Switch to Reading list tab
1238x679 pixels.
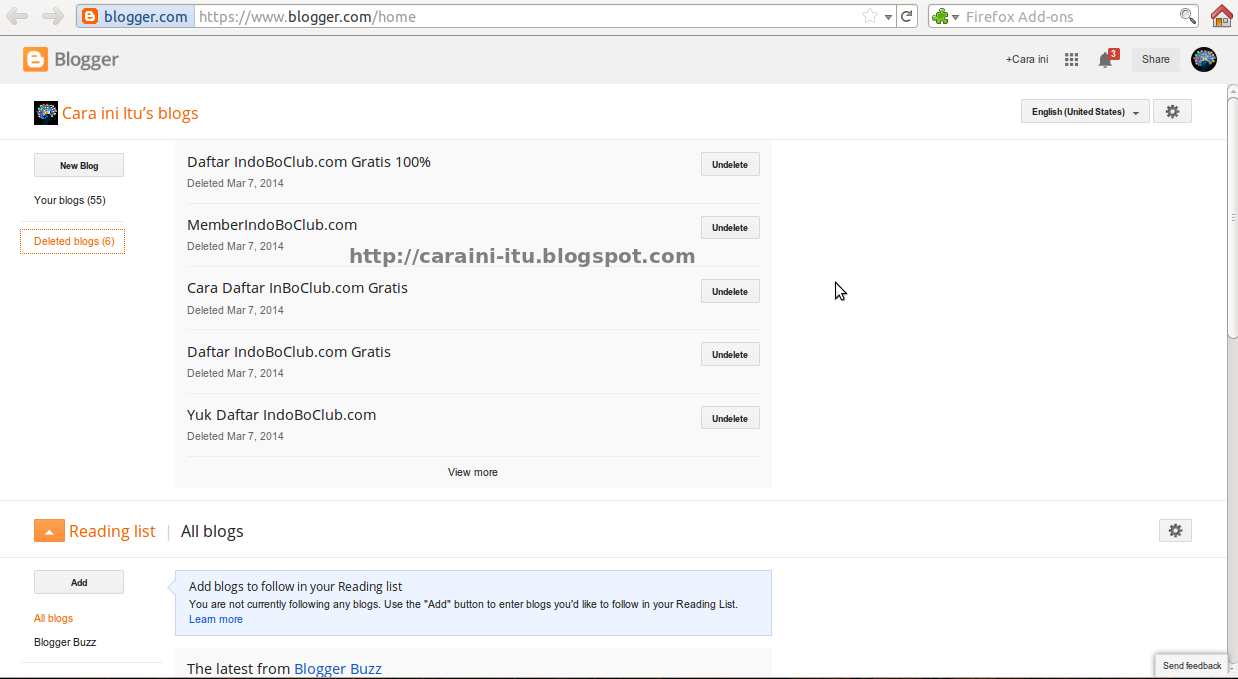[112, 531]
